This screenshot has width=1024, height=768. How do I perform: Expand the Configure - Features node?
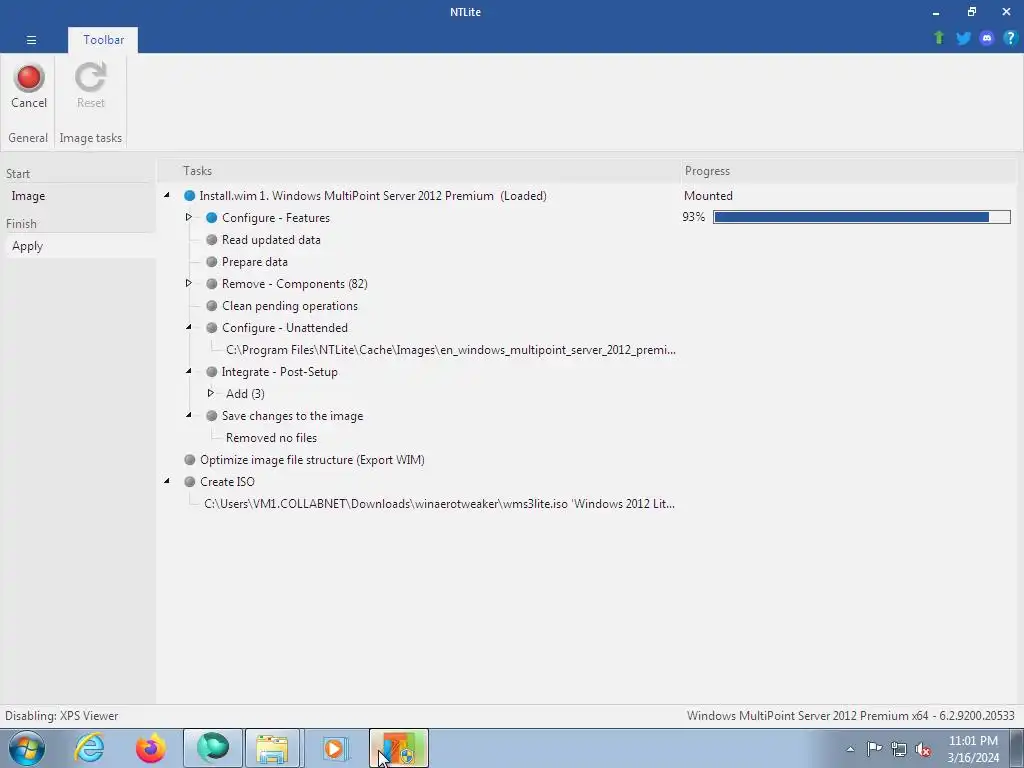pyautogui.click(x=189, y=217)
